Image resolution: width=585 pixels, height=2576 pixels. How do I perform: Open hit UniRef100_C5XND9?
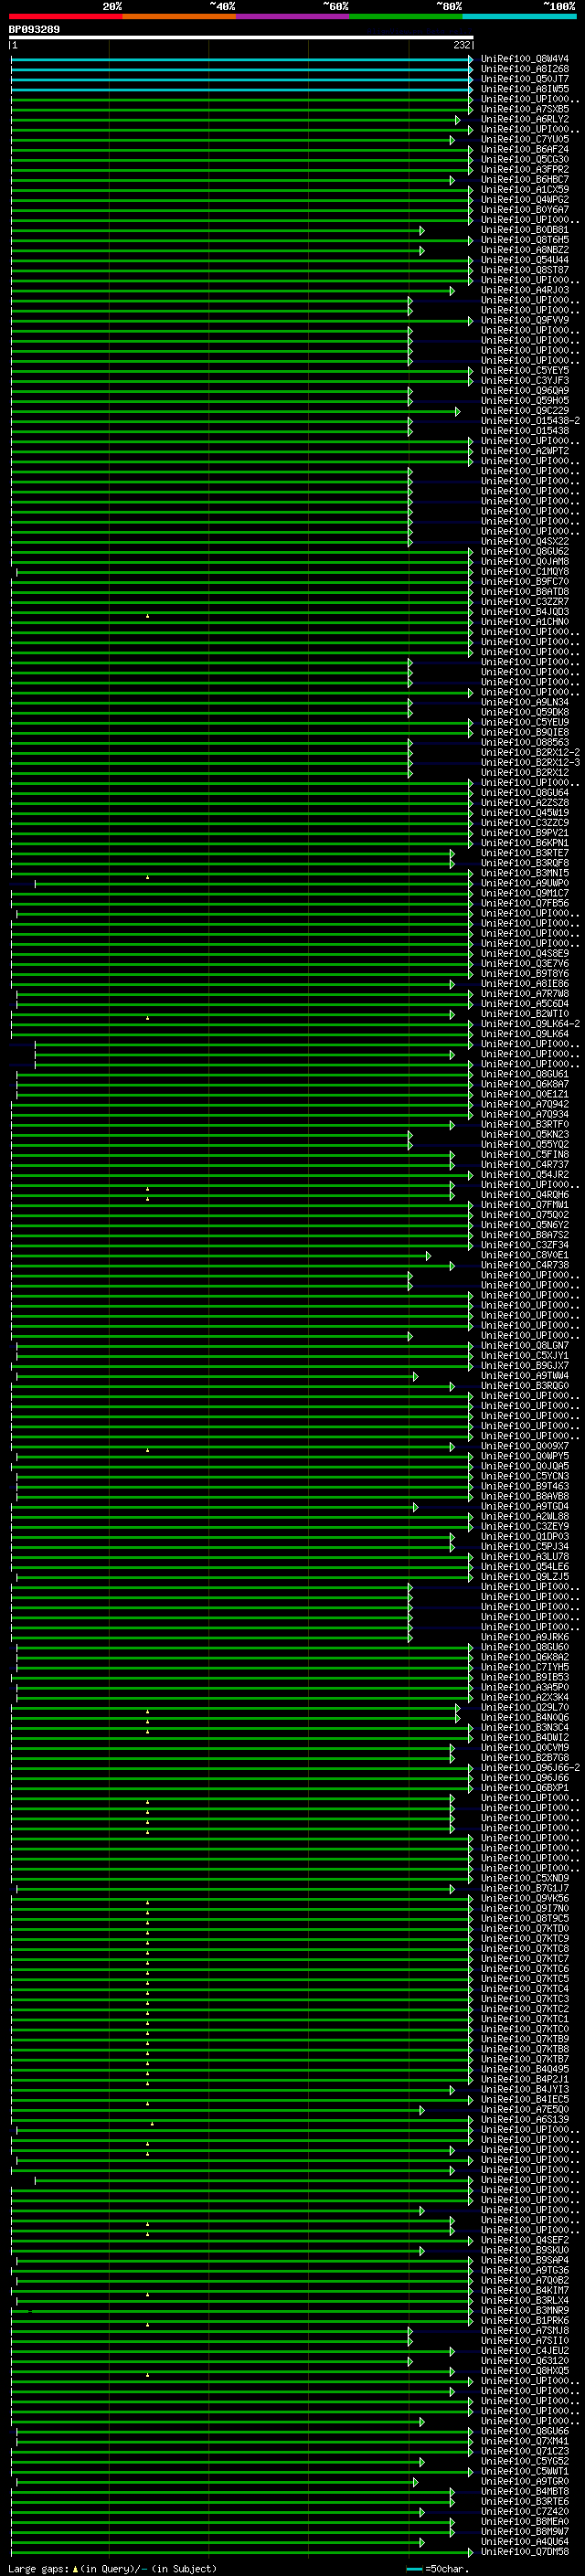[525, 1877]
